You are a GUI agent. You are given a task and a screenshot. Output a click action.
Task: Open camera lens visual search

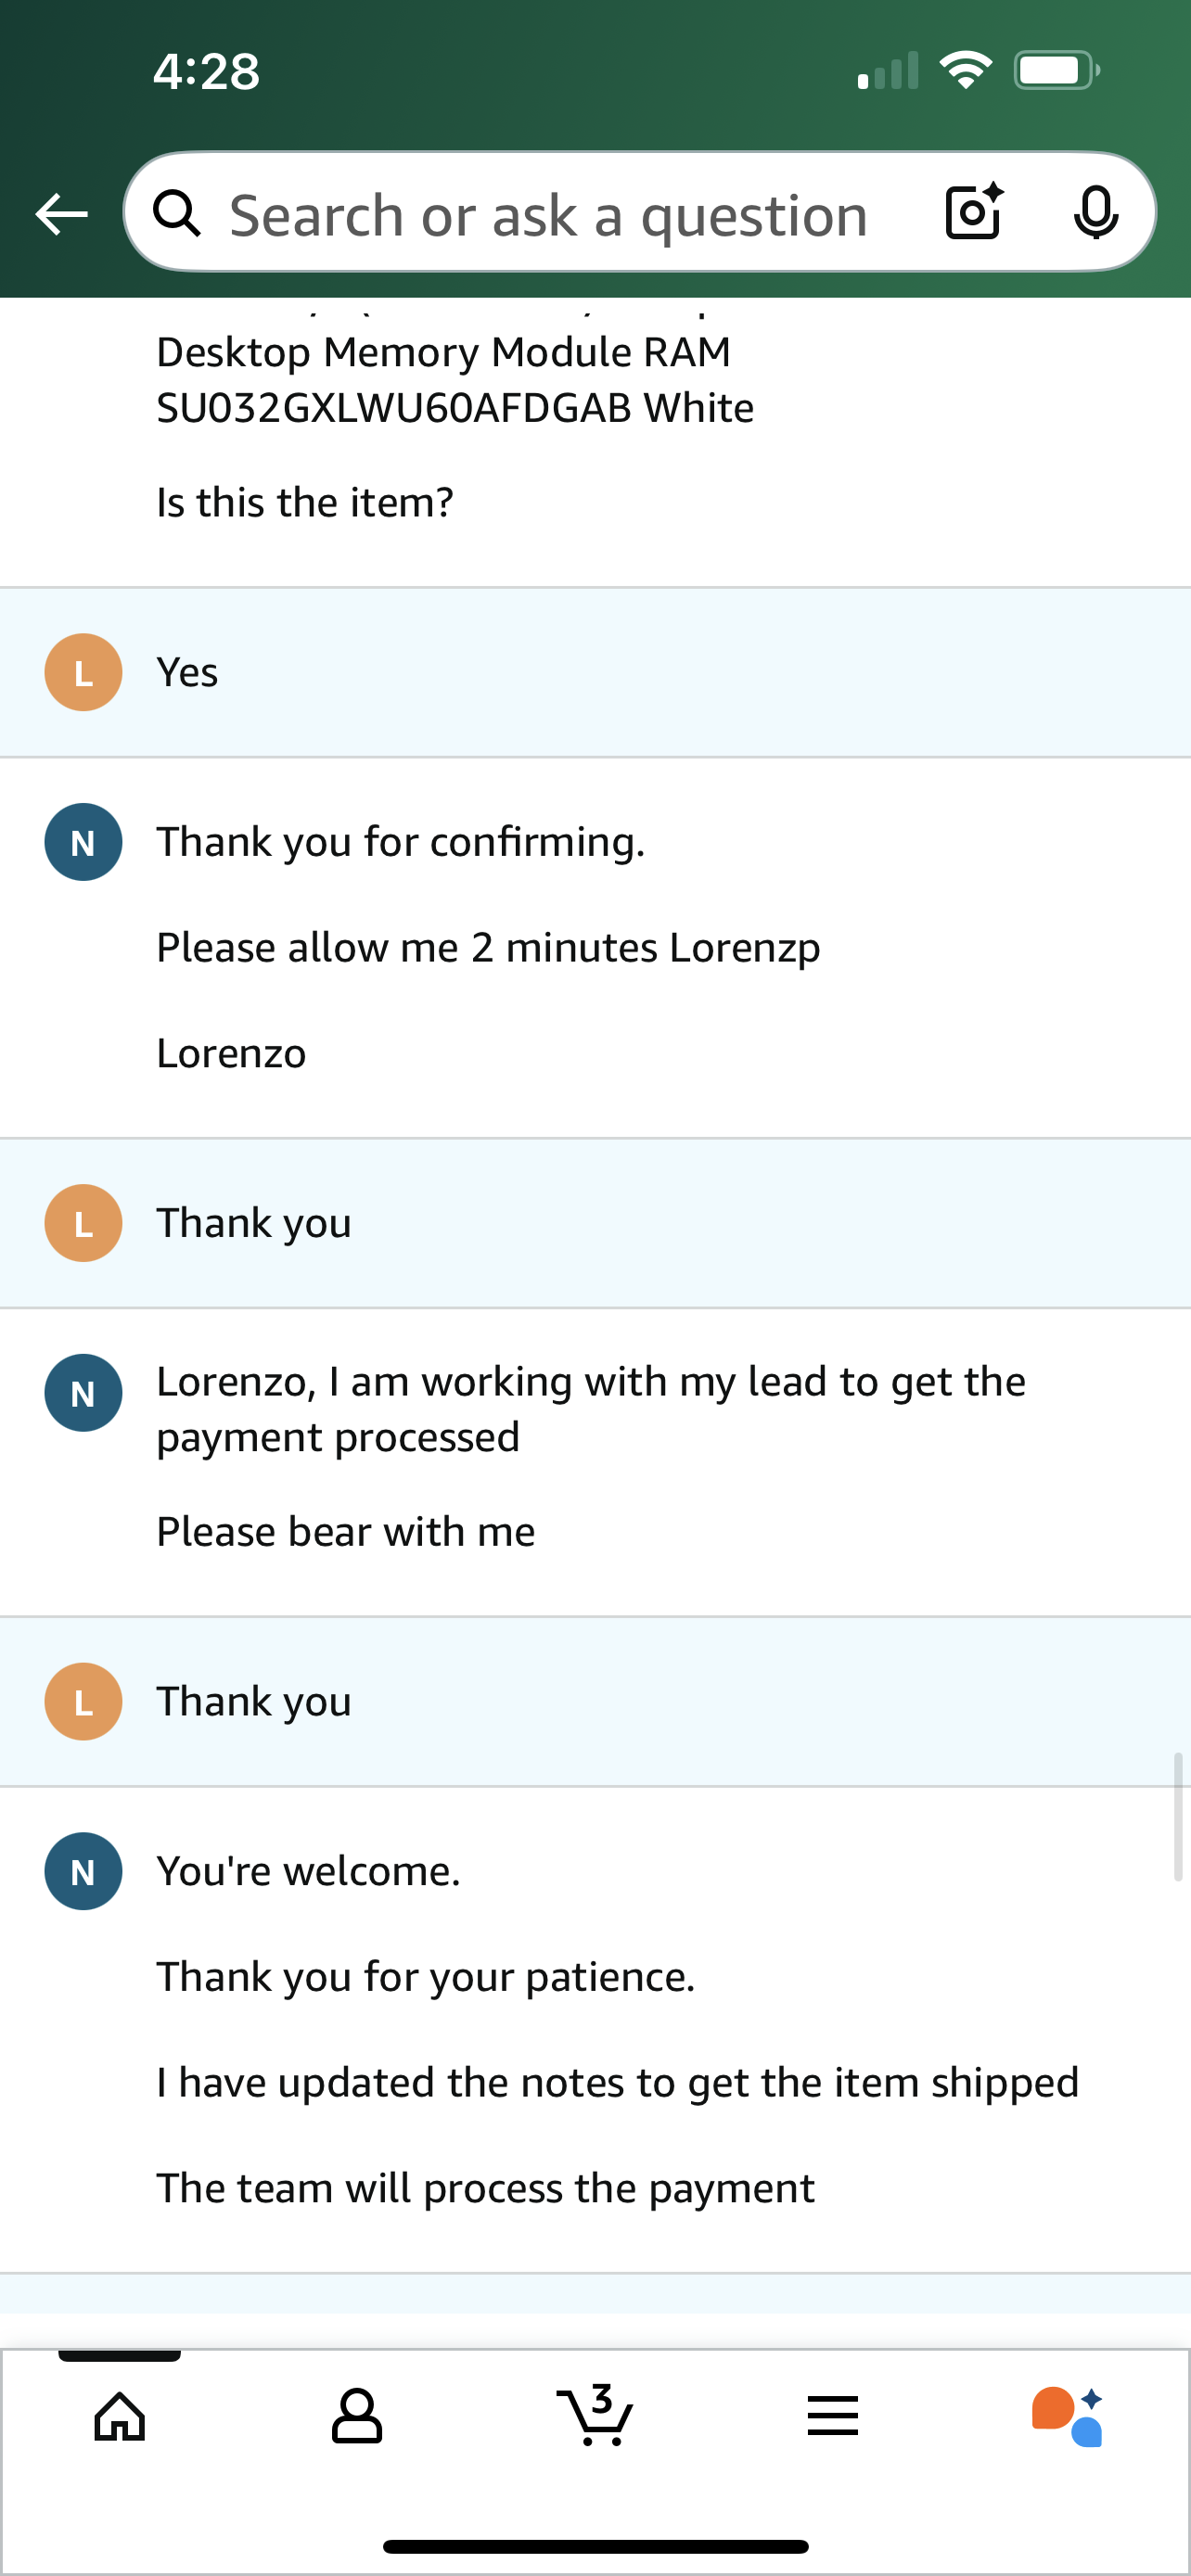974,212
